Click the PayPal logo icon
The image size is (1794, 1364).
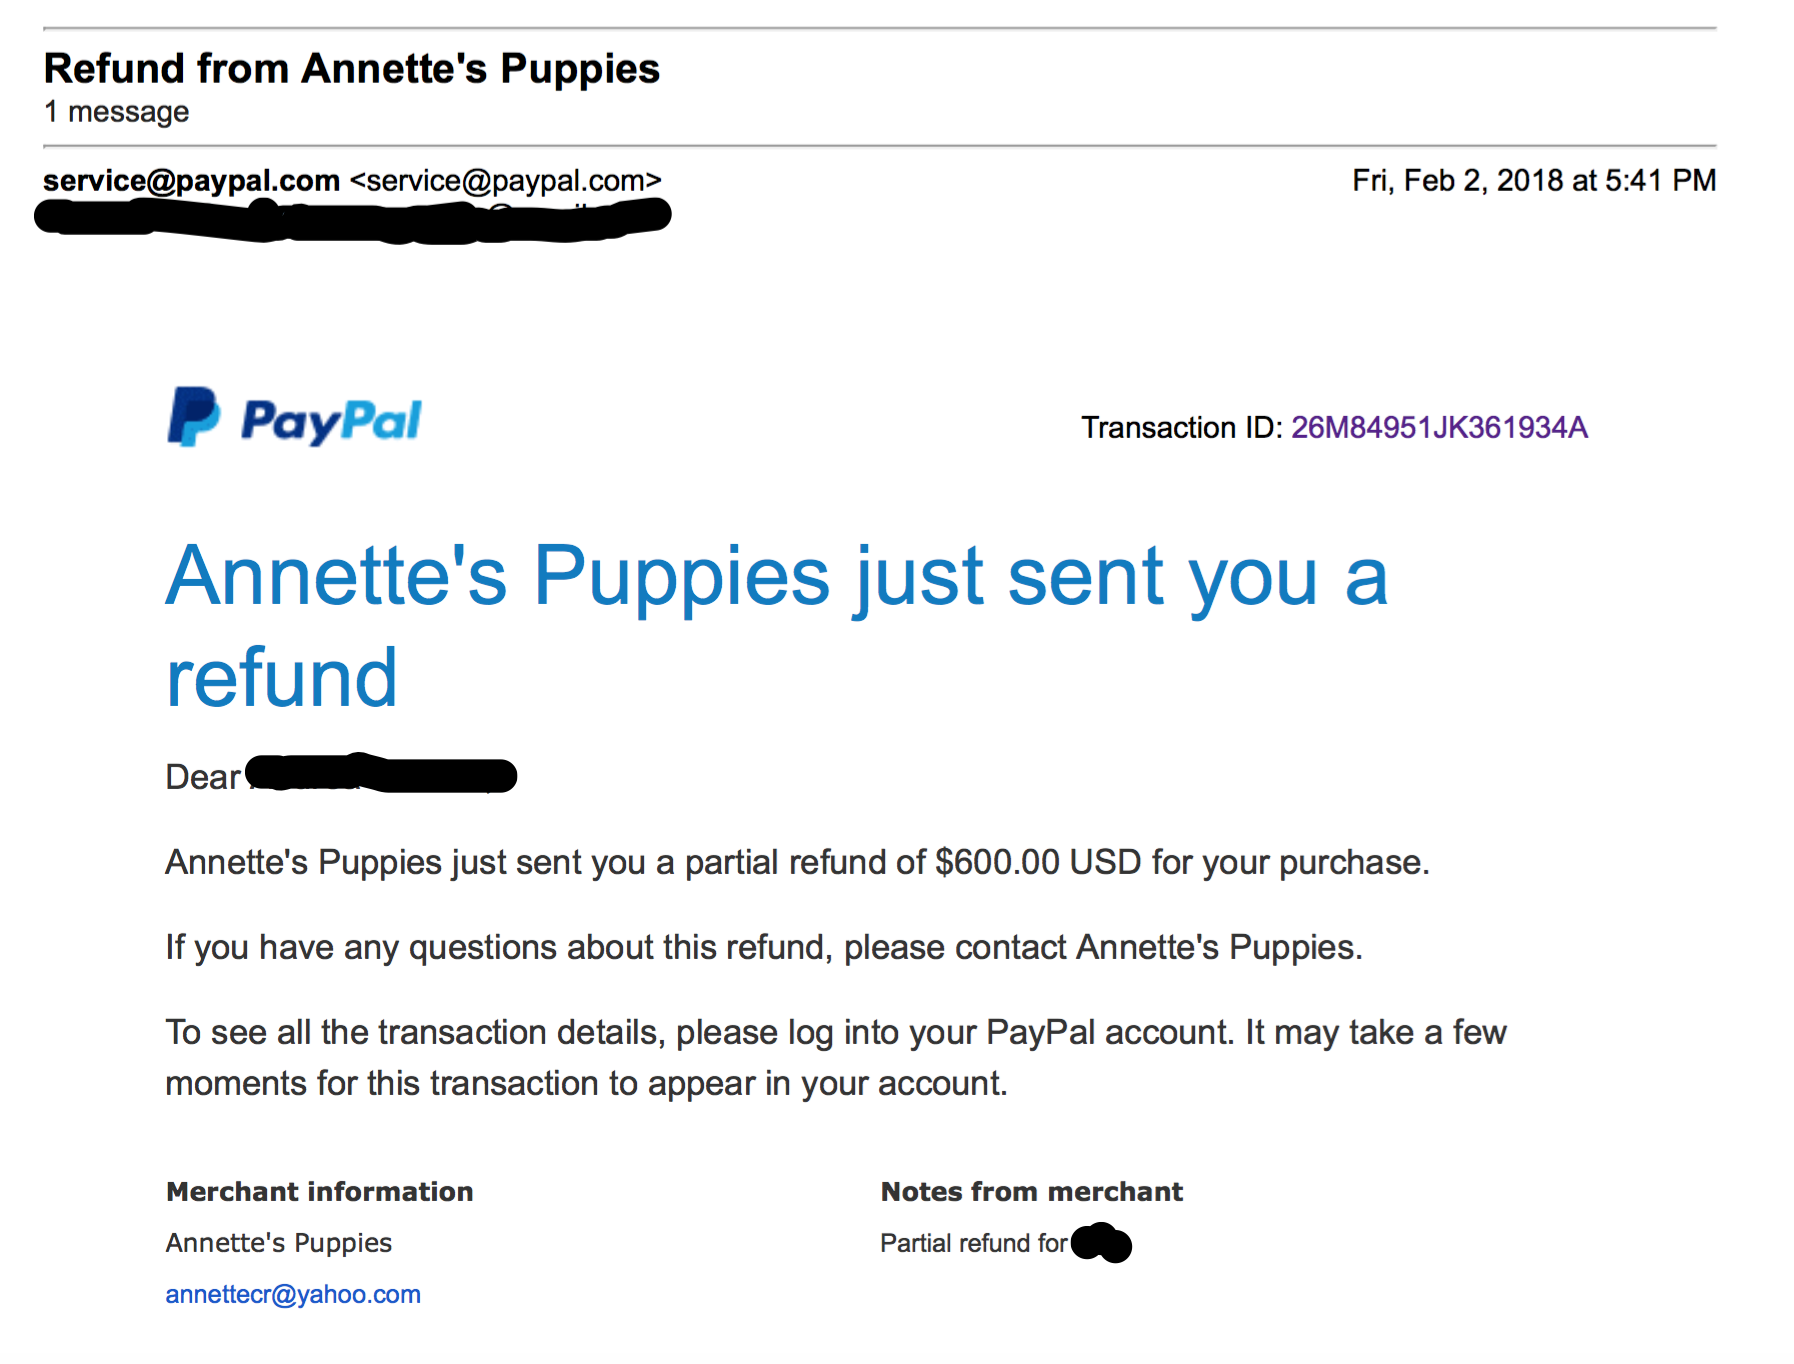click(194, 417)
